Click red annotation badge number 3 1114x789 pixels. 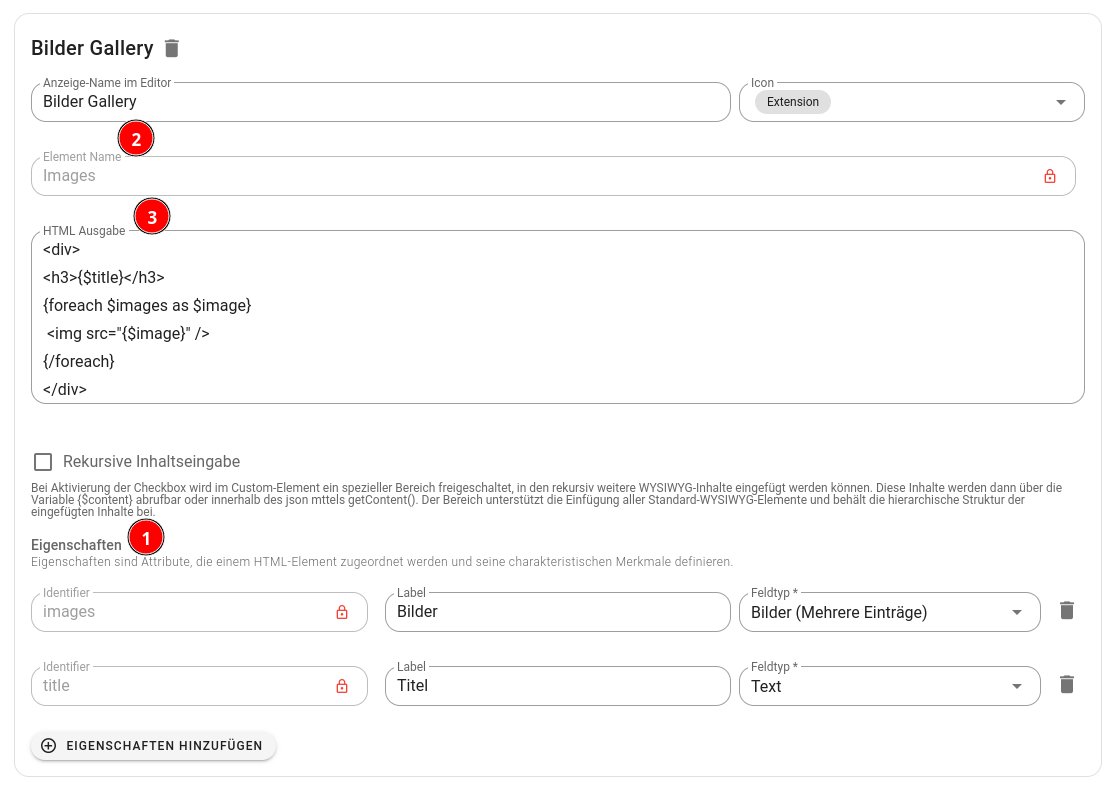152,216
